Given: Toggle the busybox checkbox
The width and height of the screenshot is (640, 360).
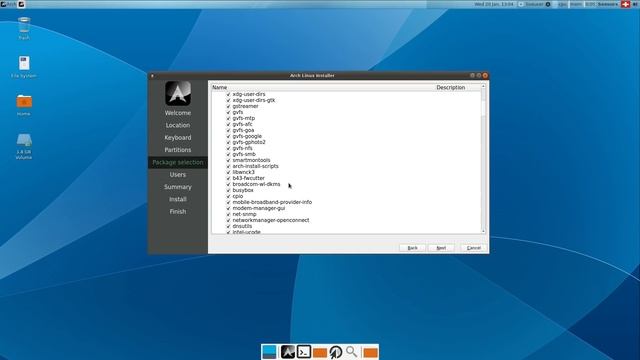Looking at the screenshot, I should [x=229, y=190].
